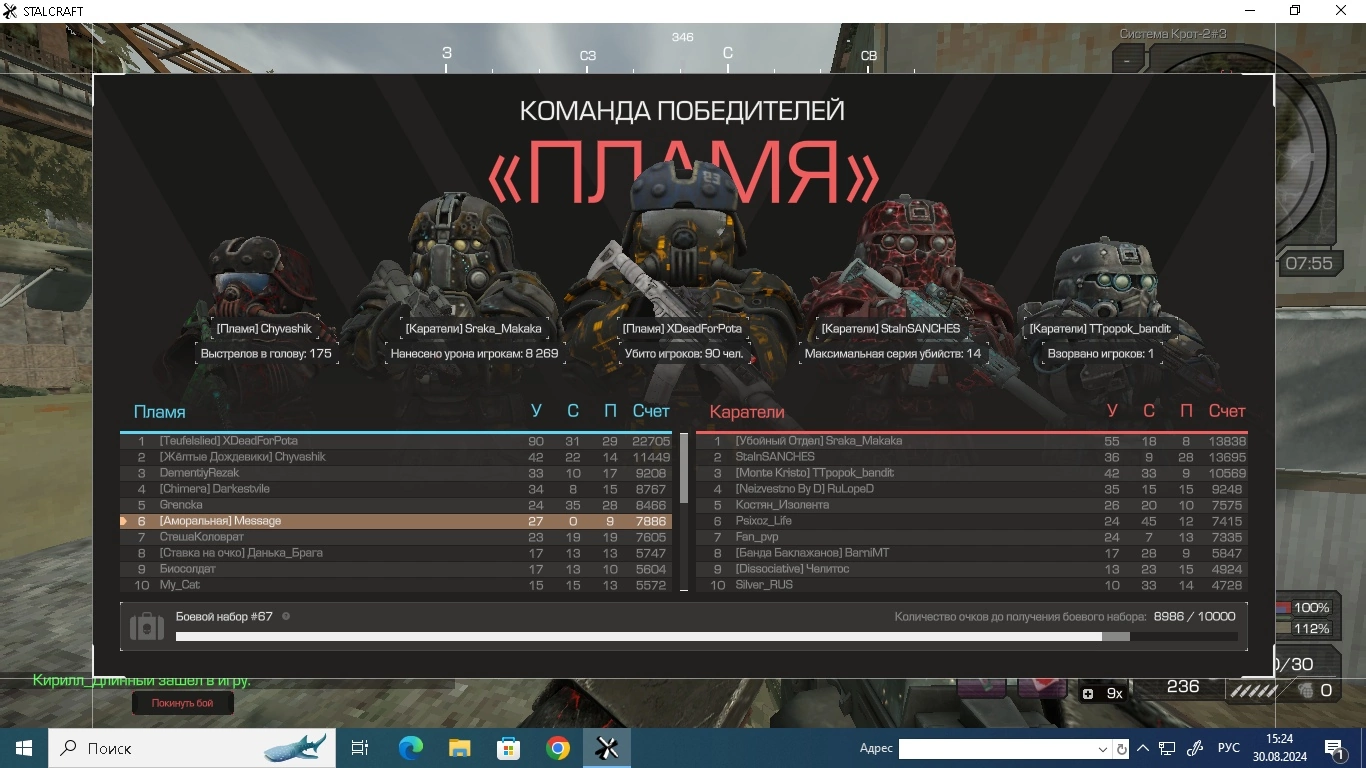Select row Psixoz_Life

tap(972, 521)
